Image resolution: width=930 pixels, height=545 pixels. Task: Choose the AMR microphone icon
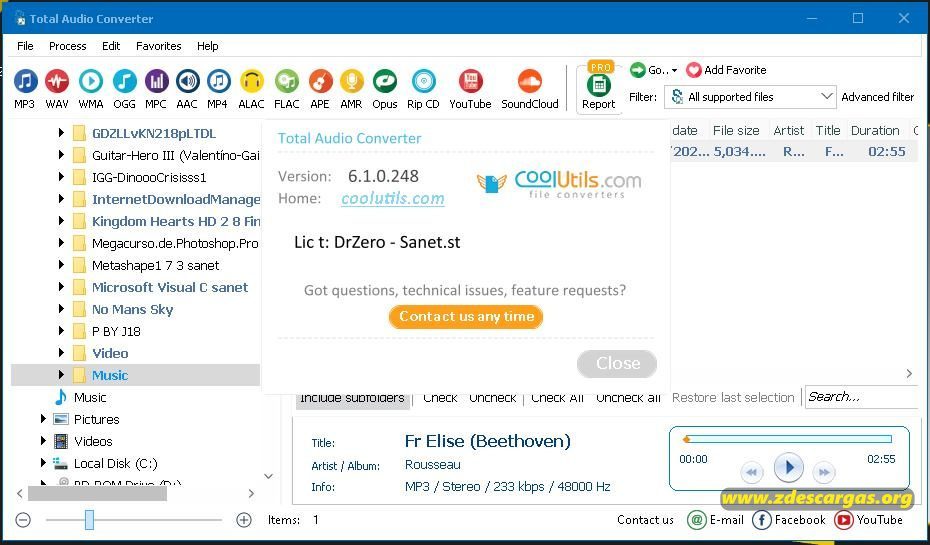click(x=351, y=82)
